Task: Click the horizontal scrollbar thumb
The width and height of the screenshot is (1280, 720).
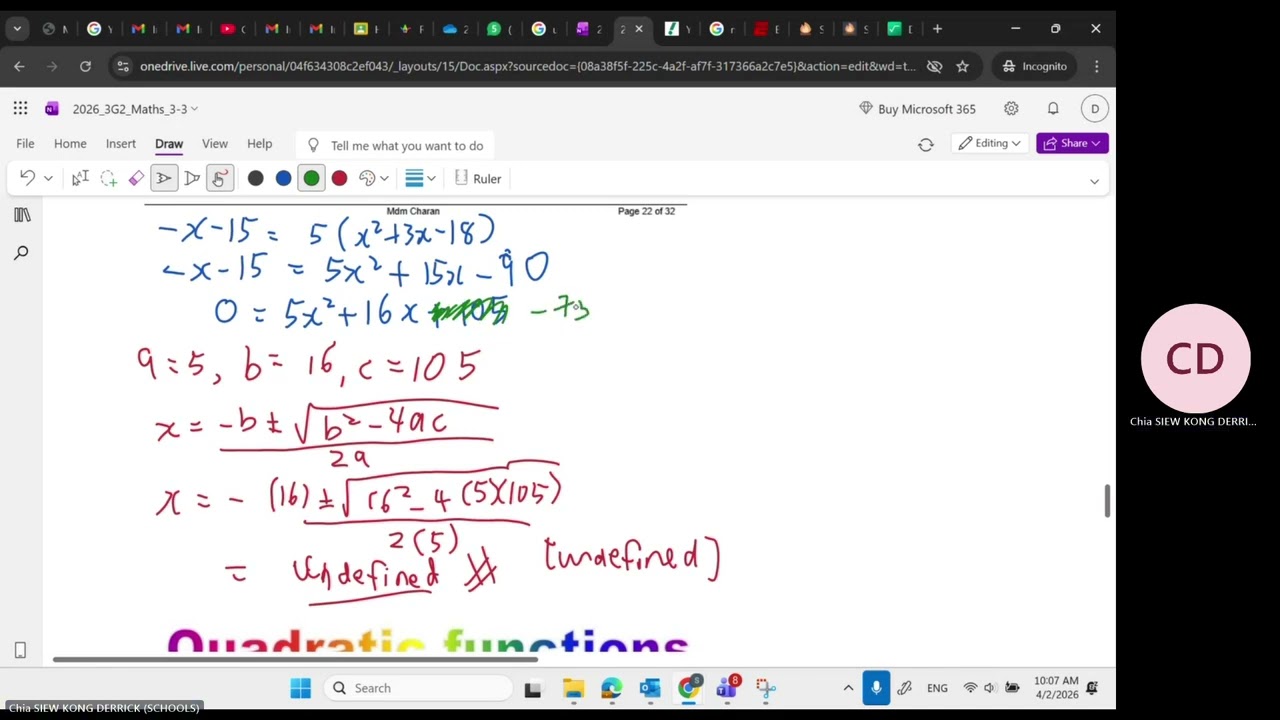Action: click(x=295, y=659)
